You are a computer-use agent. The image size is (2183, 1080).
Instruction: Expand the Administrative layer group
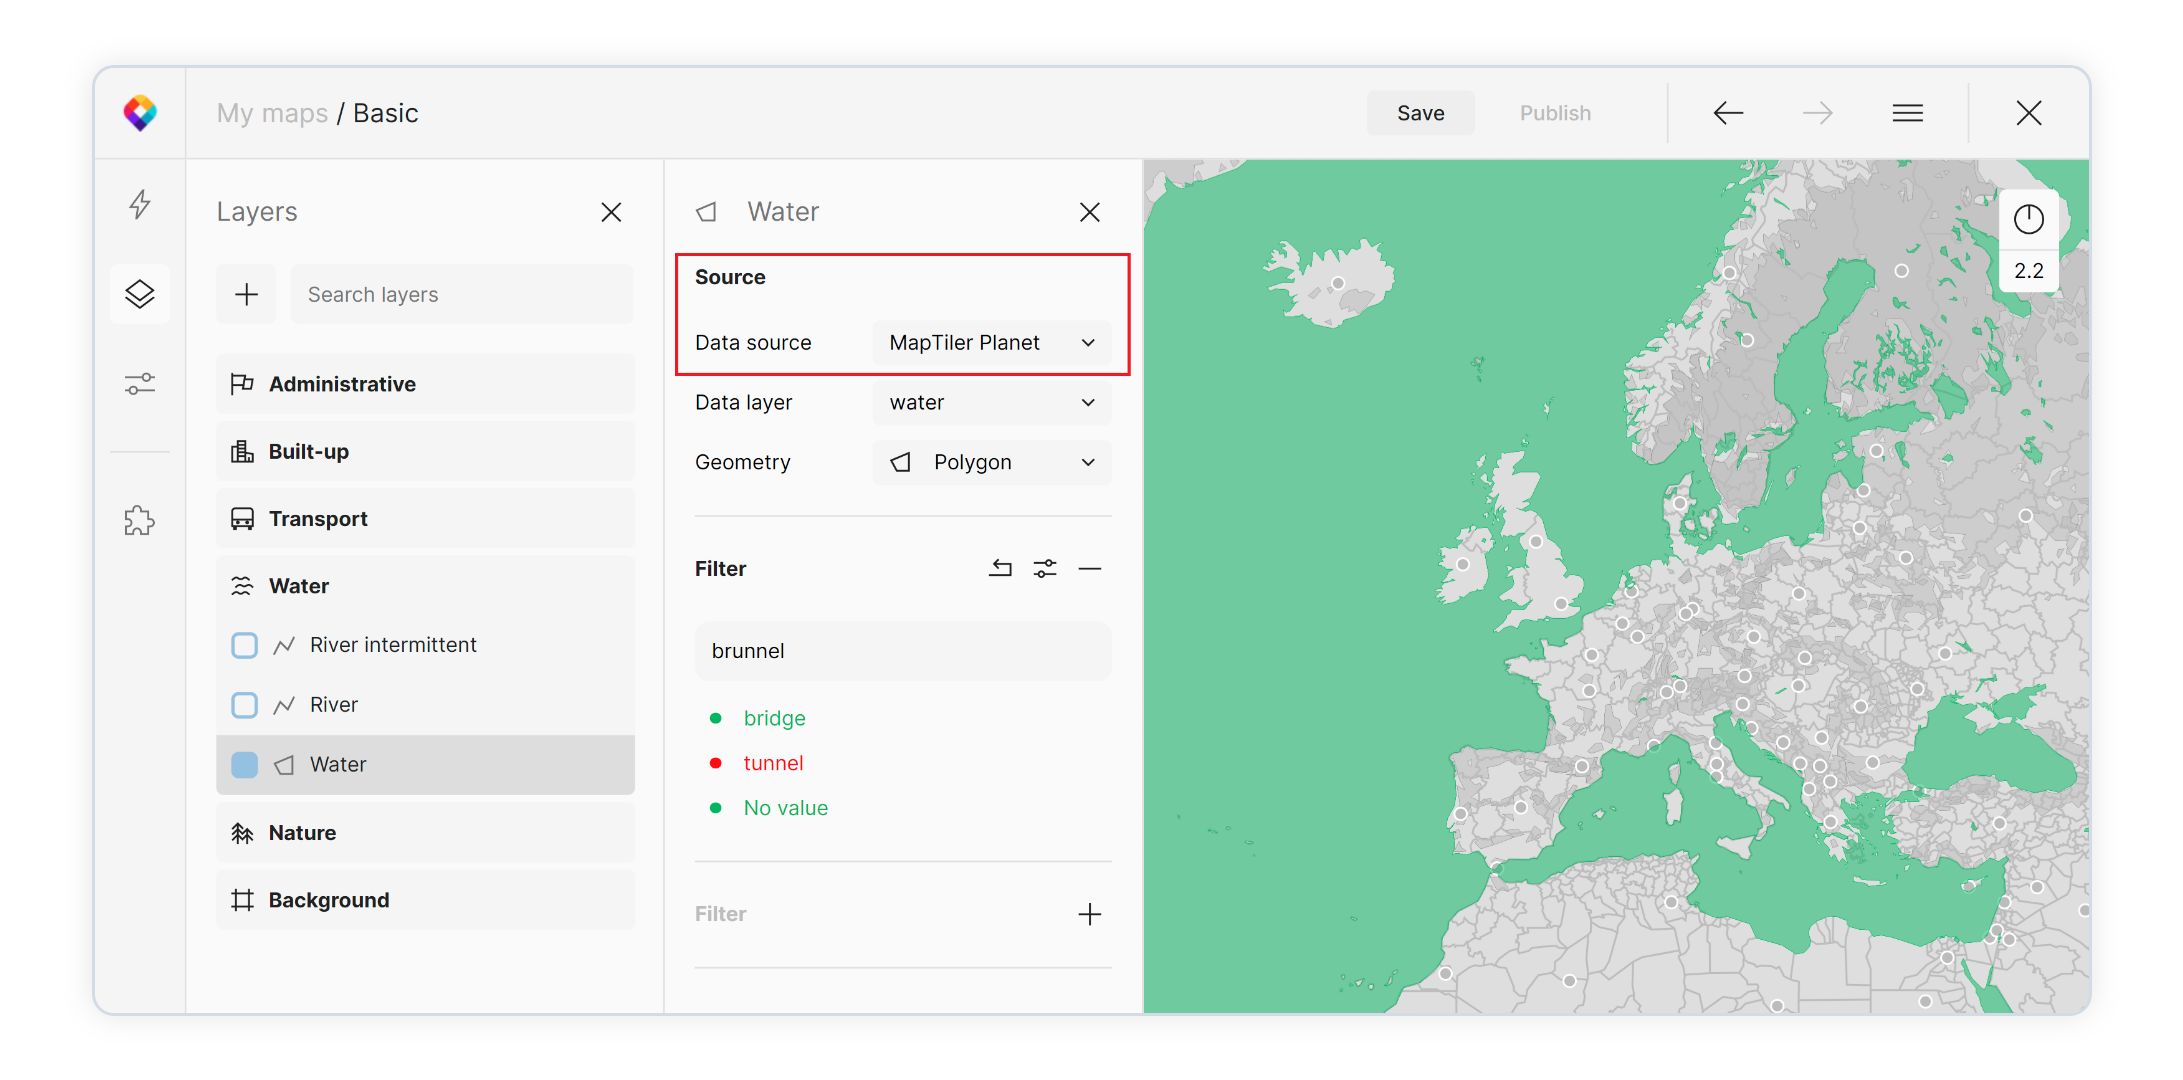pos(425,384)
